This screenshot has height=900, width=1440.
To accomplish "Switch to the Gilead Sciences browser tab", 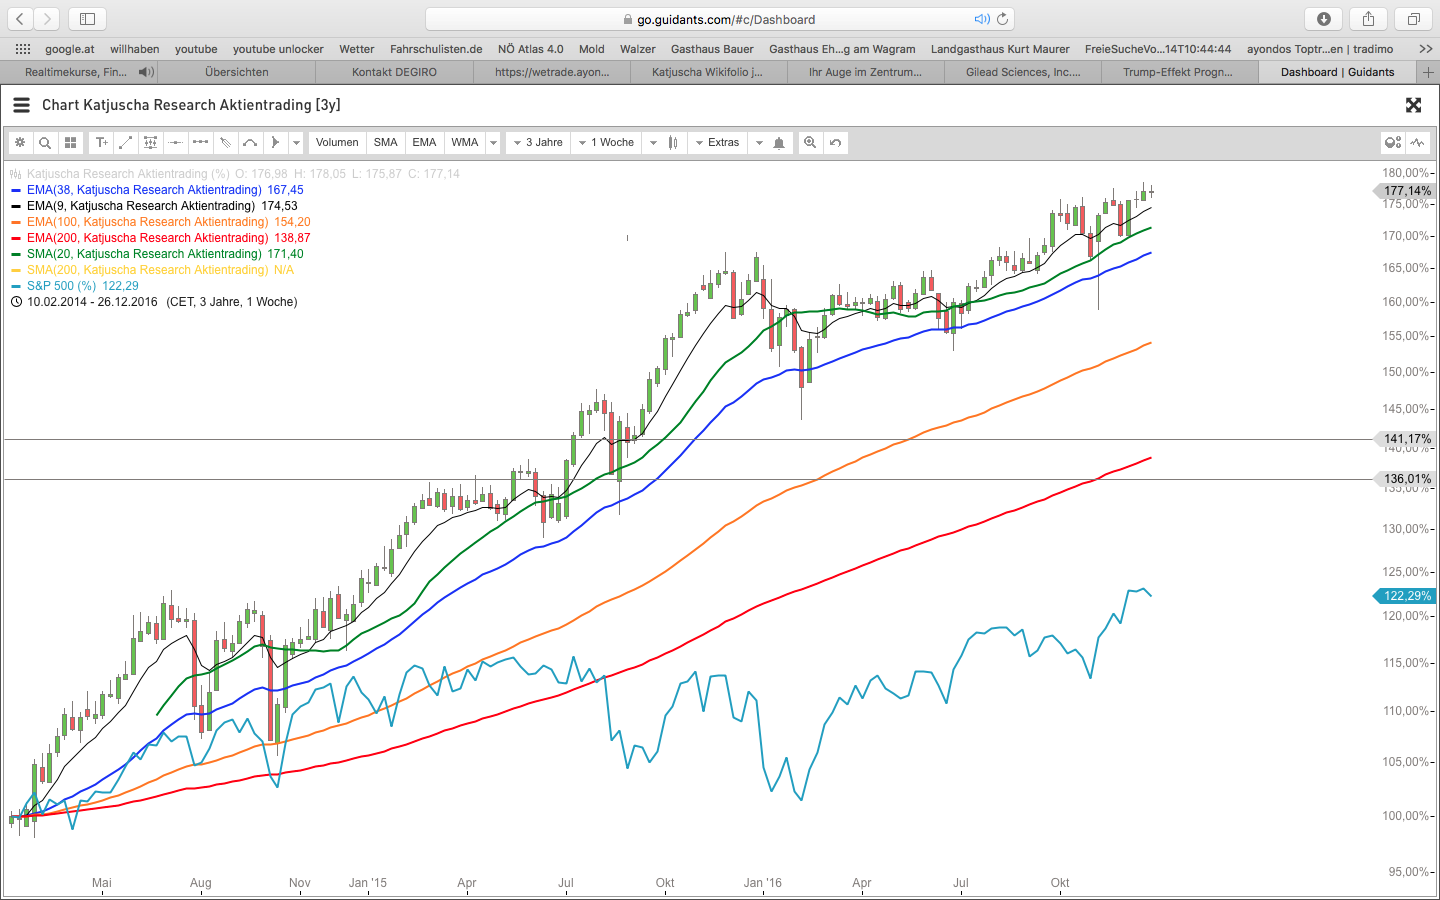I will (1022, 72).
